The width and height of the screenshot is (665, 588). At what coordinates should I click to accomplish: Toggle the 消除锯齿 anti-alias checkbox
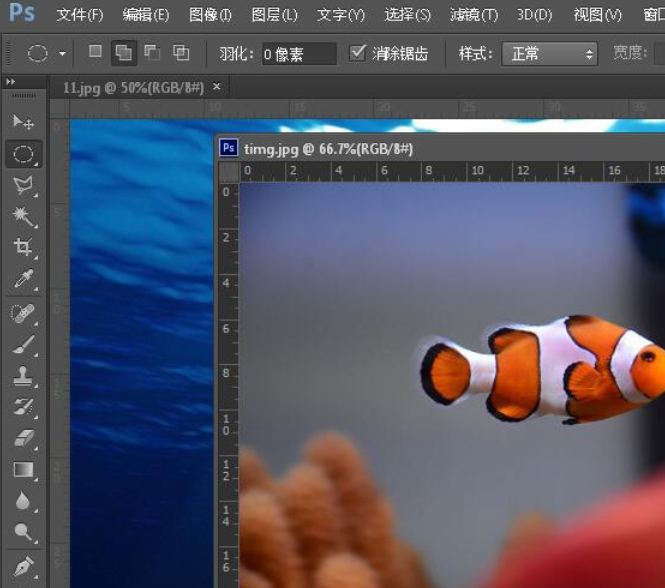(357, 53)
